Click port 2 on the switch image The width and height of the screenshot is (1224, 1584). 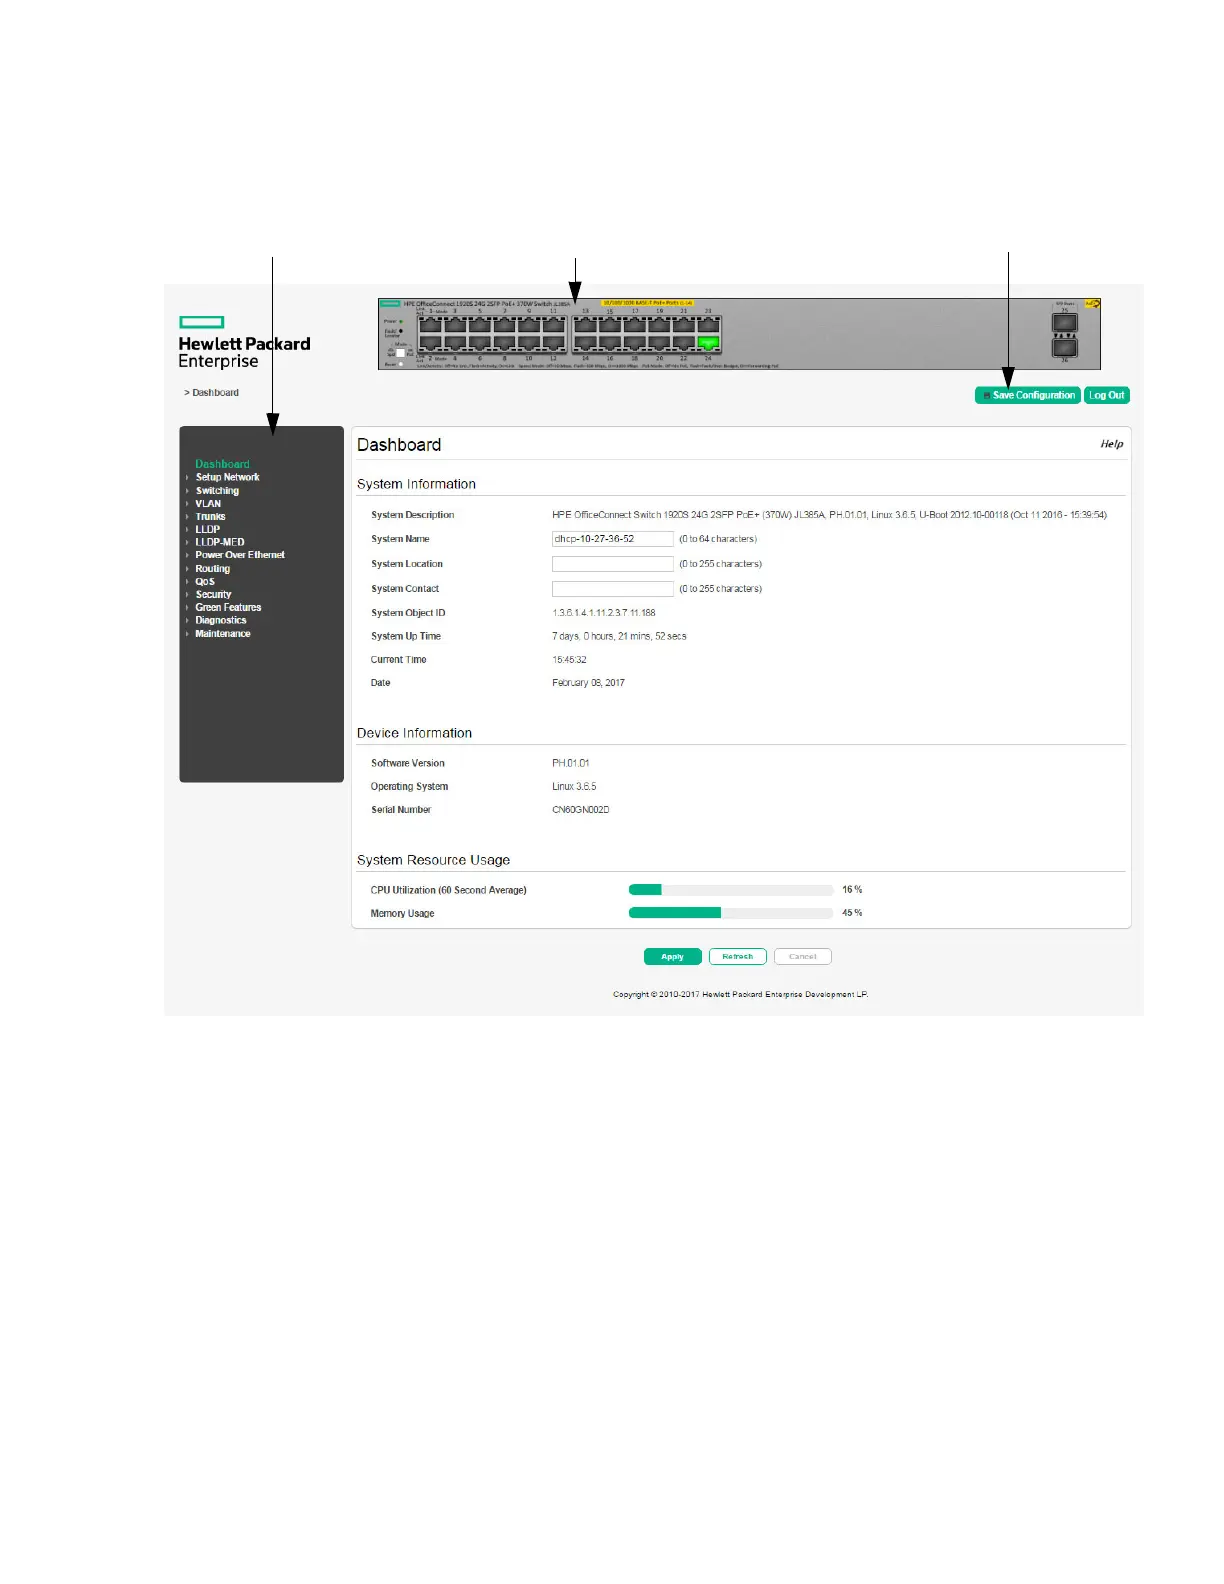[x=430, y=344]
